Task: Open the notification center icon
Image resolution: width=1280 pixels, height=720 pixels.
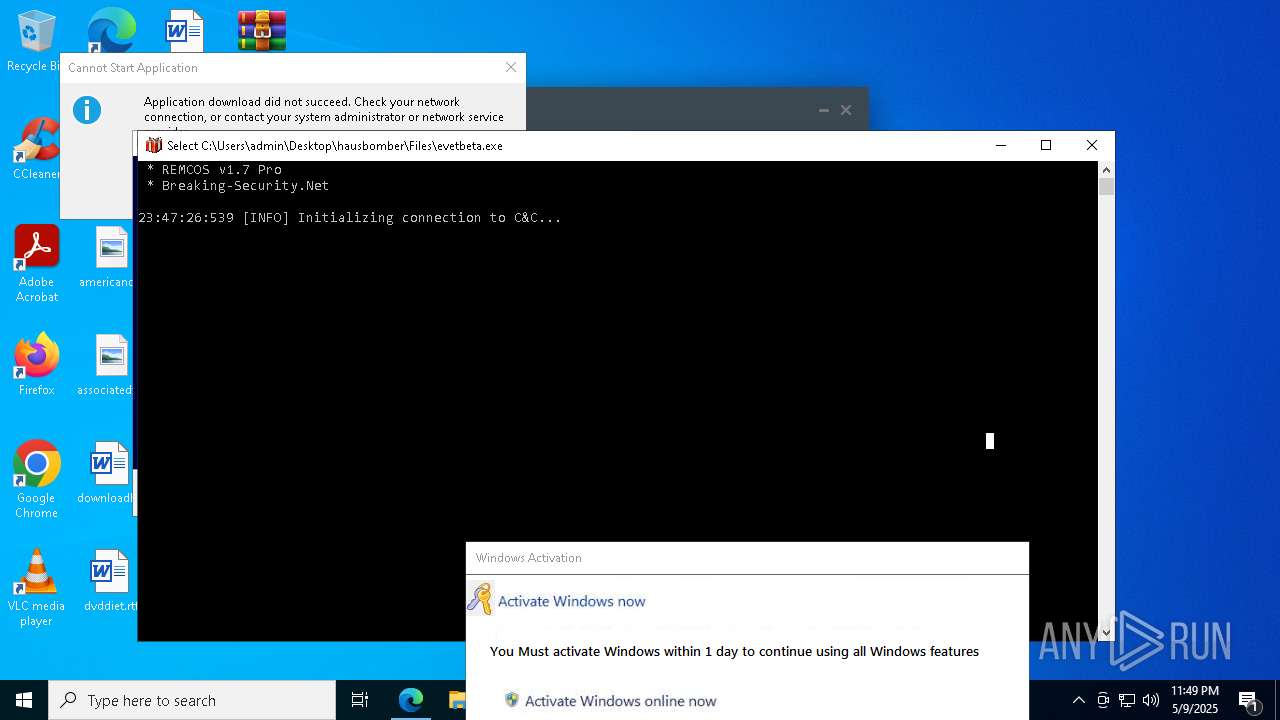Action: [x=1249, y=700]
